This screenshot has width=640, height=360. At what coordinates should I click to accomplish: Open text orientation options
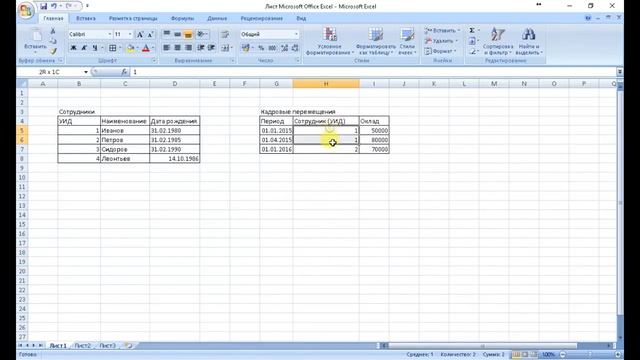pos(202,34)
